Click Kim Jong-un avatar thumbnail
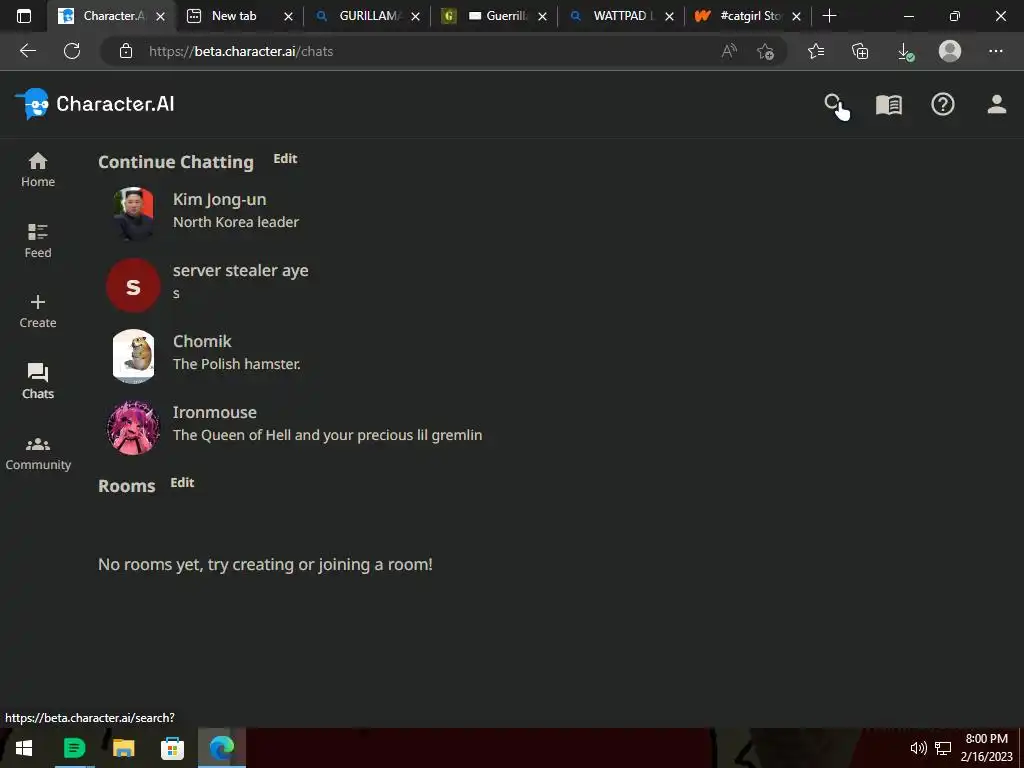Screen dimensions: 1024x768 coord(133,214)
